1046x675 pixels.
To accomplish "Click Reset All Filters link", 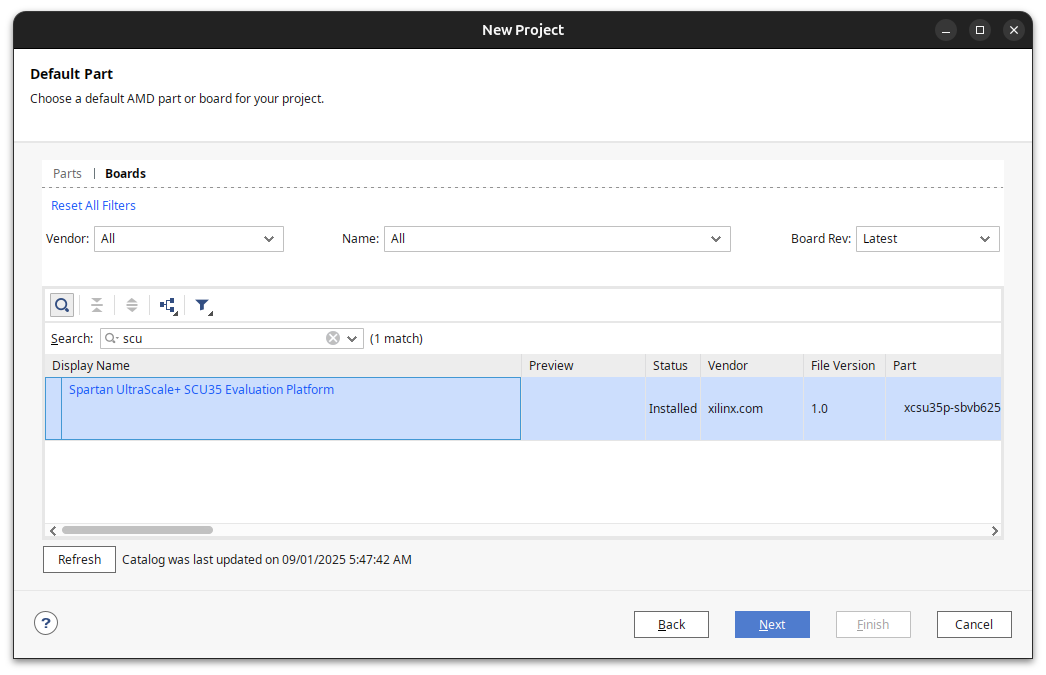I will click(x=93, y=206).
